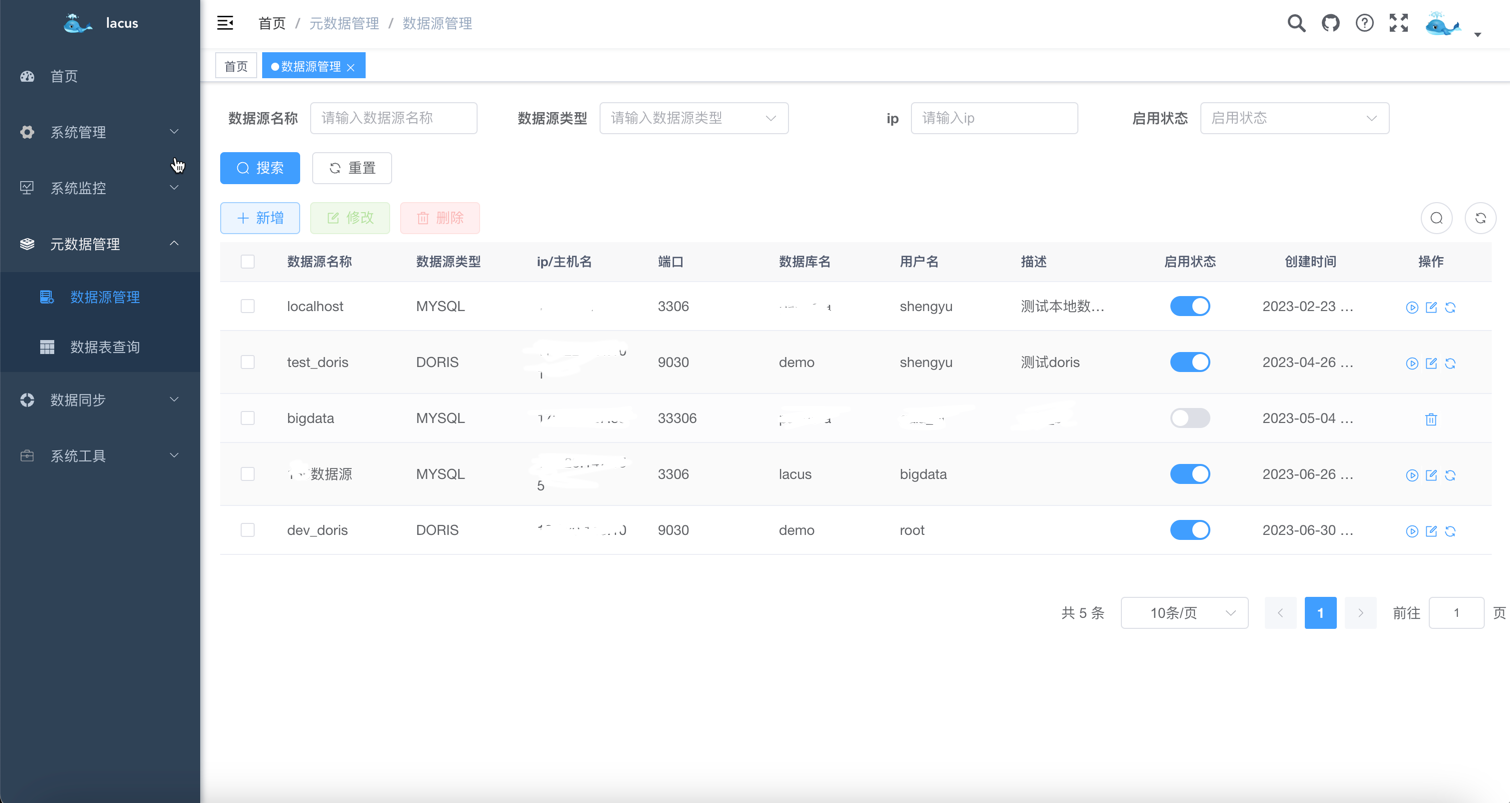Toggle fullscreen with the expand icon

(x=1398, y=23)
